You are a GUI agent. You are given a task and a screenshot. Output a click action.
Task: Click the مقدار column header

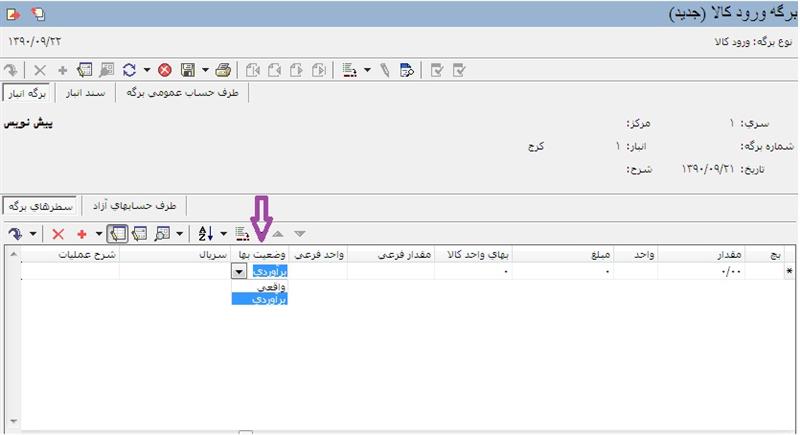point(718,256)
